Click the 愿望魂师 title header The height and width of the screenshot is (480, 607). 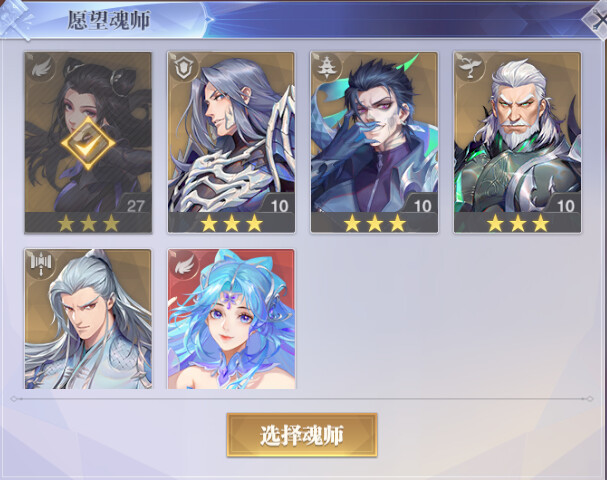(109, 20)
